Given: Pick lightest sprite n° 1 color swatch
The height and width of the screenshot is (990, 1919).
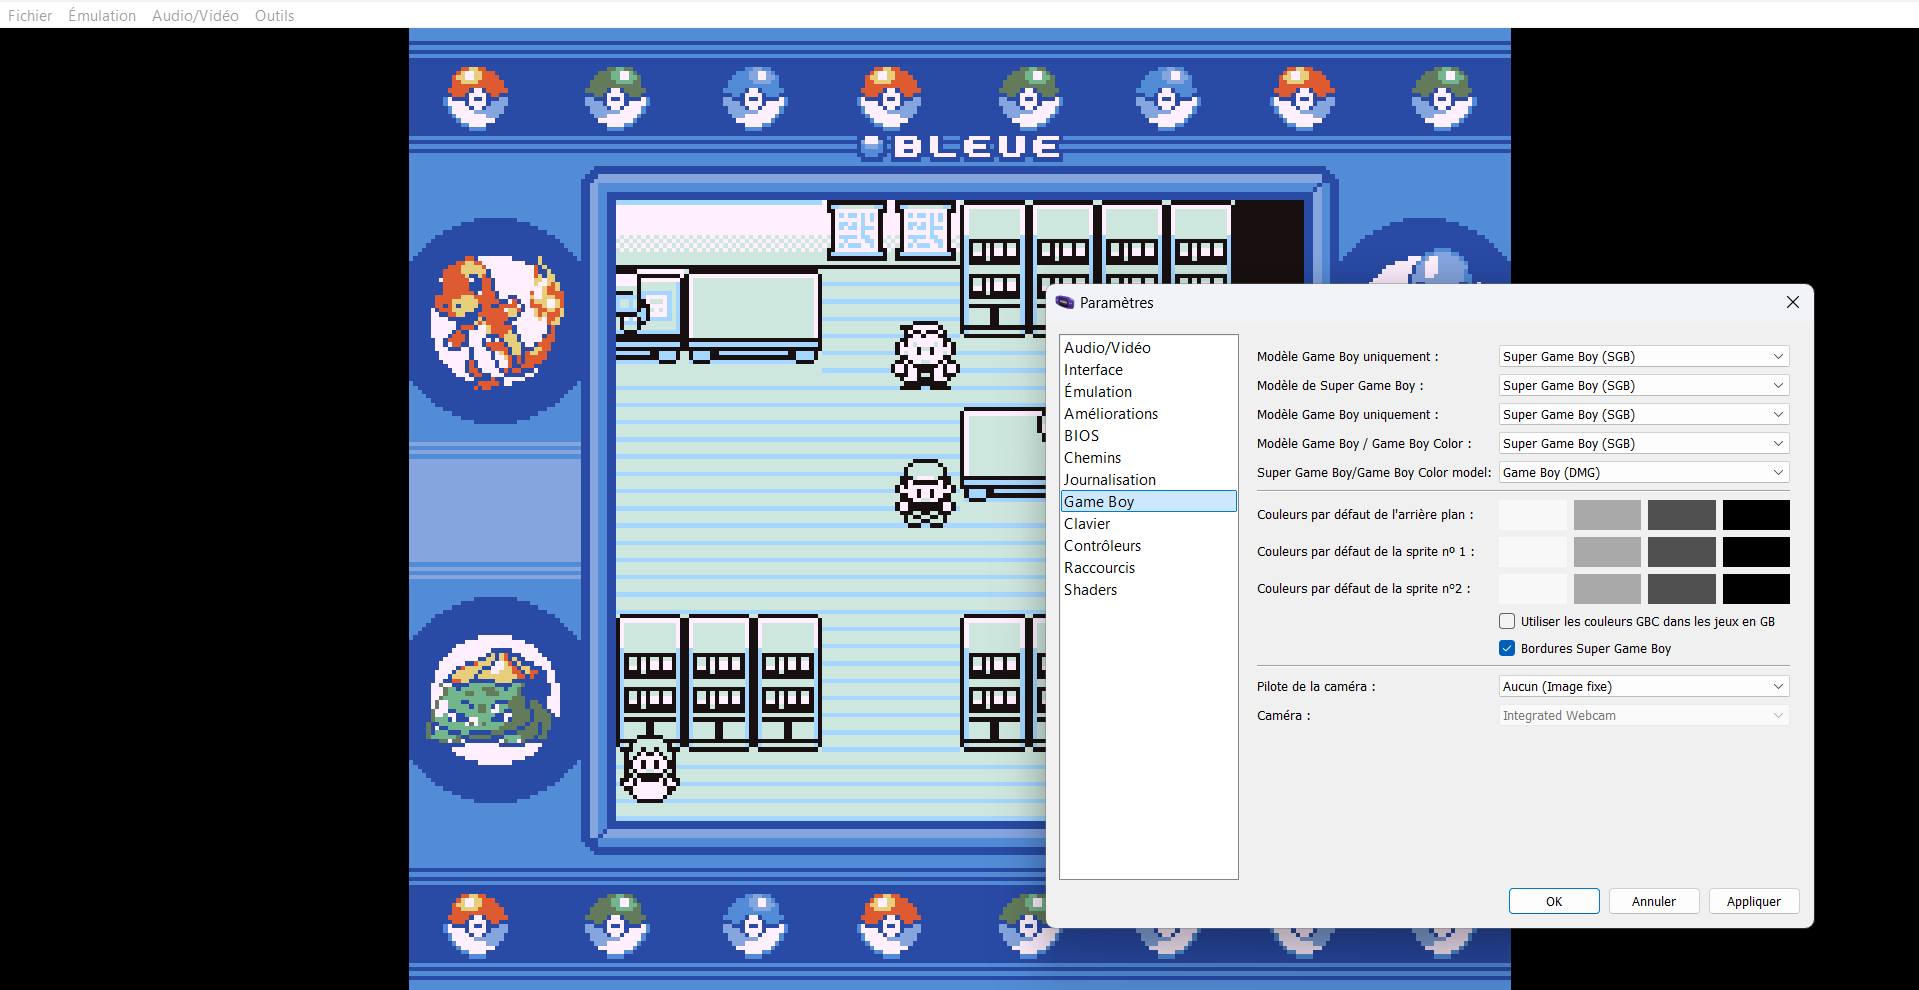Looking at the screenshot, I should (1532, 552).
